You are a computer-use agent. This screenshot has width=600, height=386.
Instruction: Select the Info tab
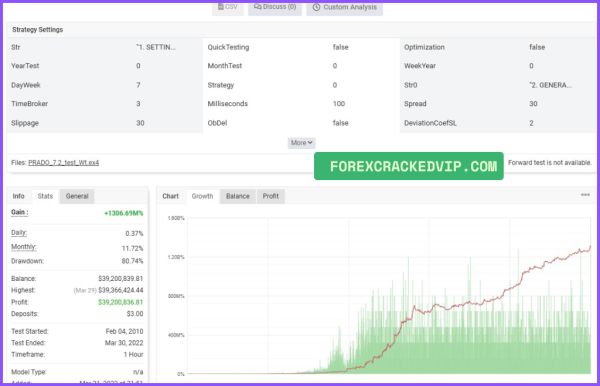tap(18, 196)
